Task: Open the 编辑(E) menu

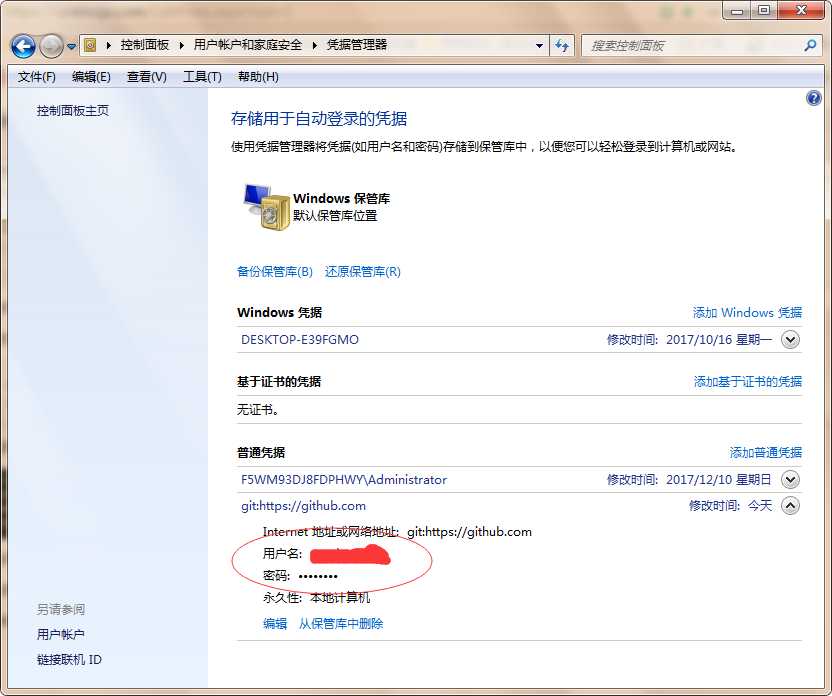Action: (x=91, y=77)
